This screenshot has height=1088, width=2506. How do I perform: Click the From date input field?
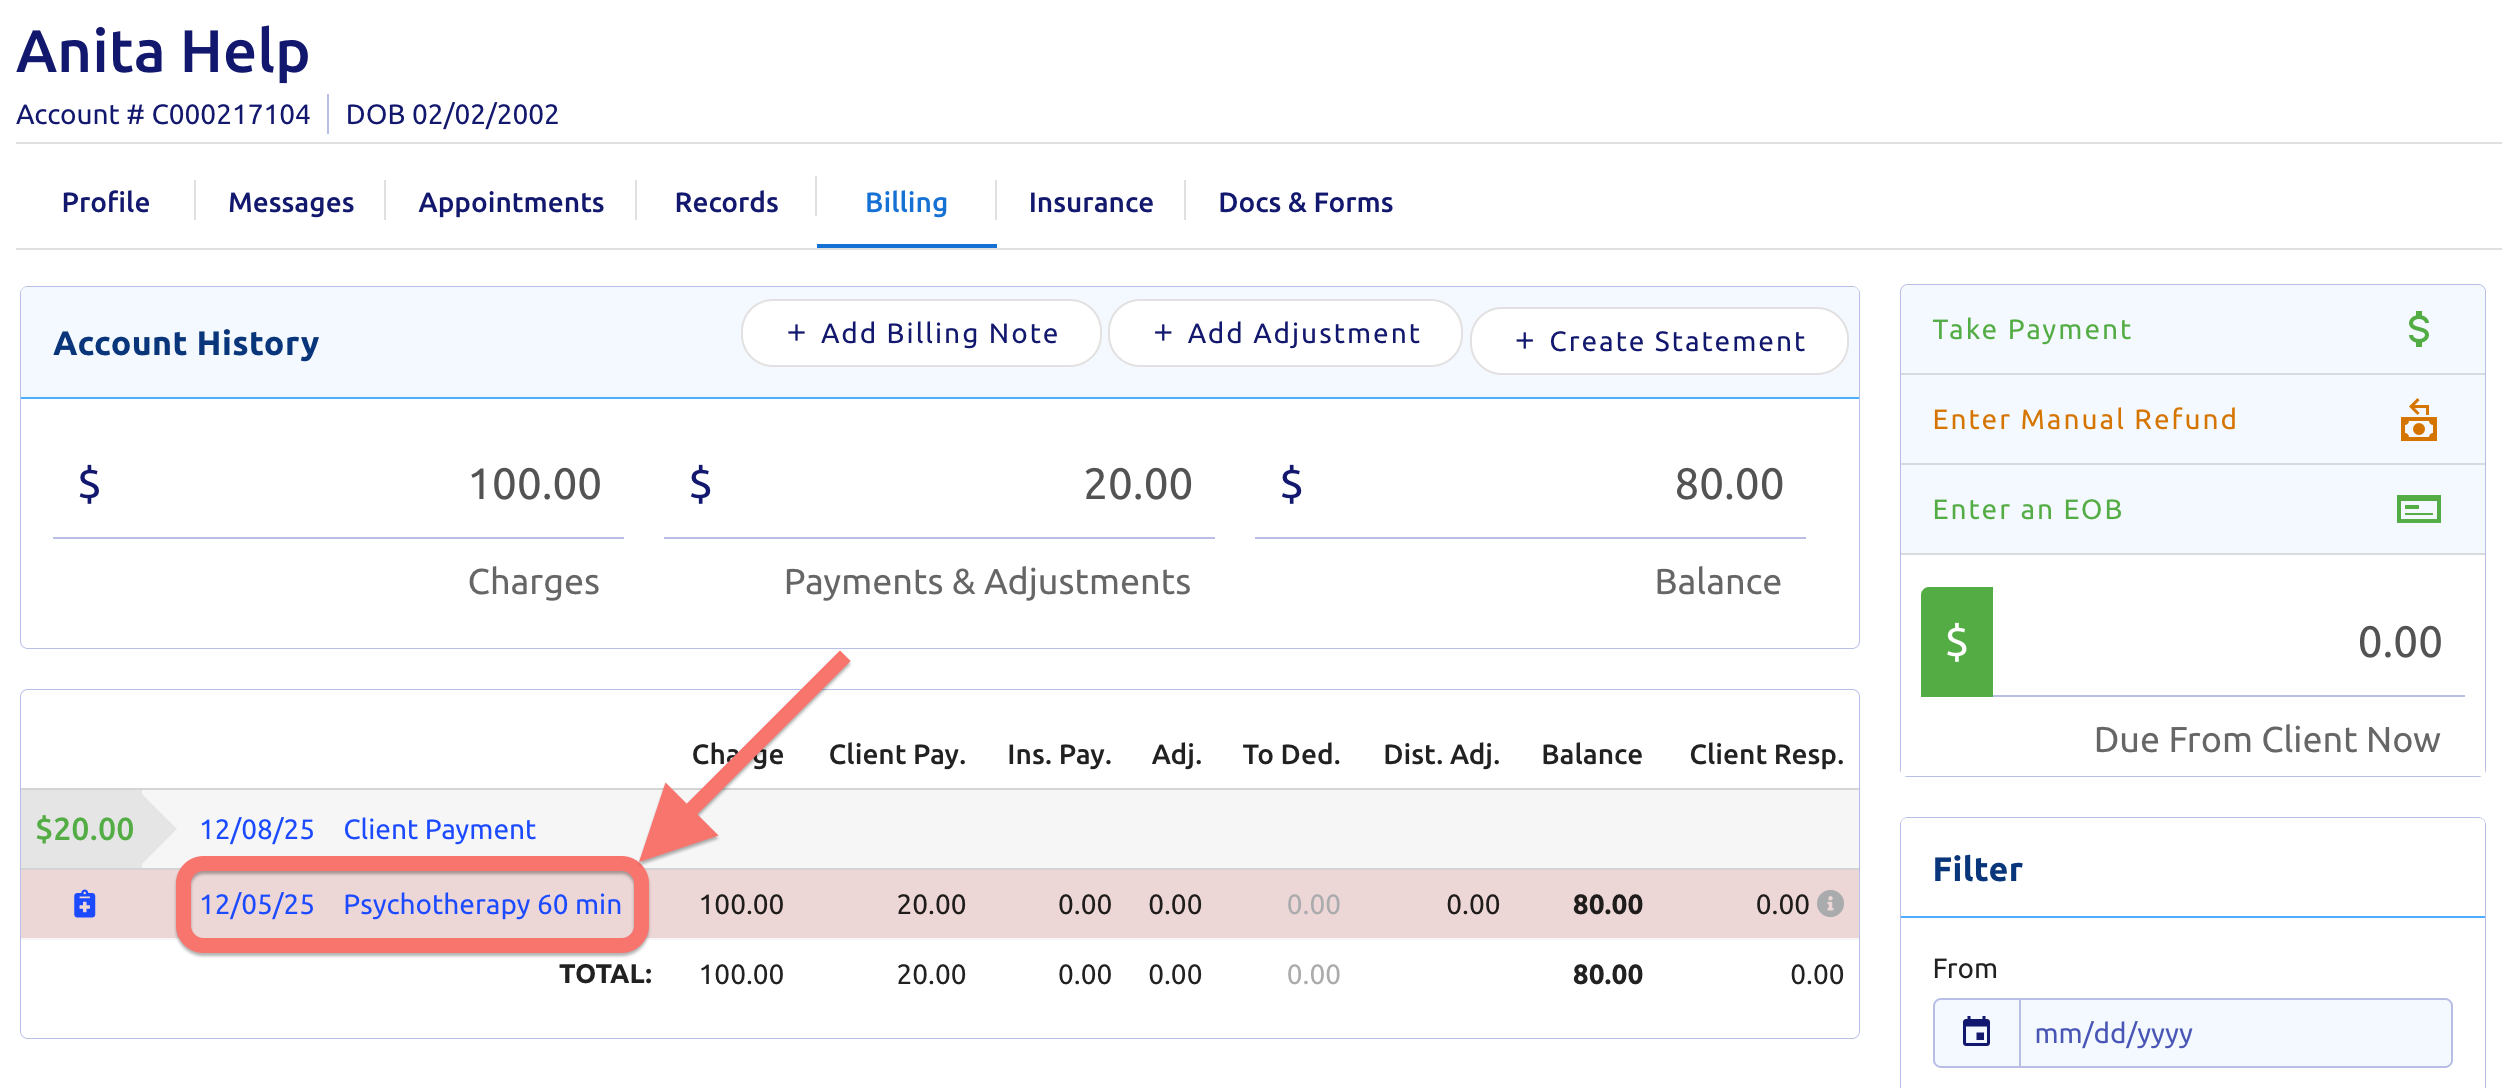point(2235,1032)
